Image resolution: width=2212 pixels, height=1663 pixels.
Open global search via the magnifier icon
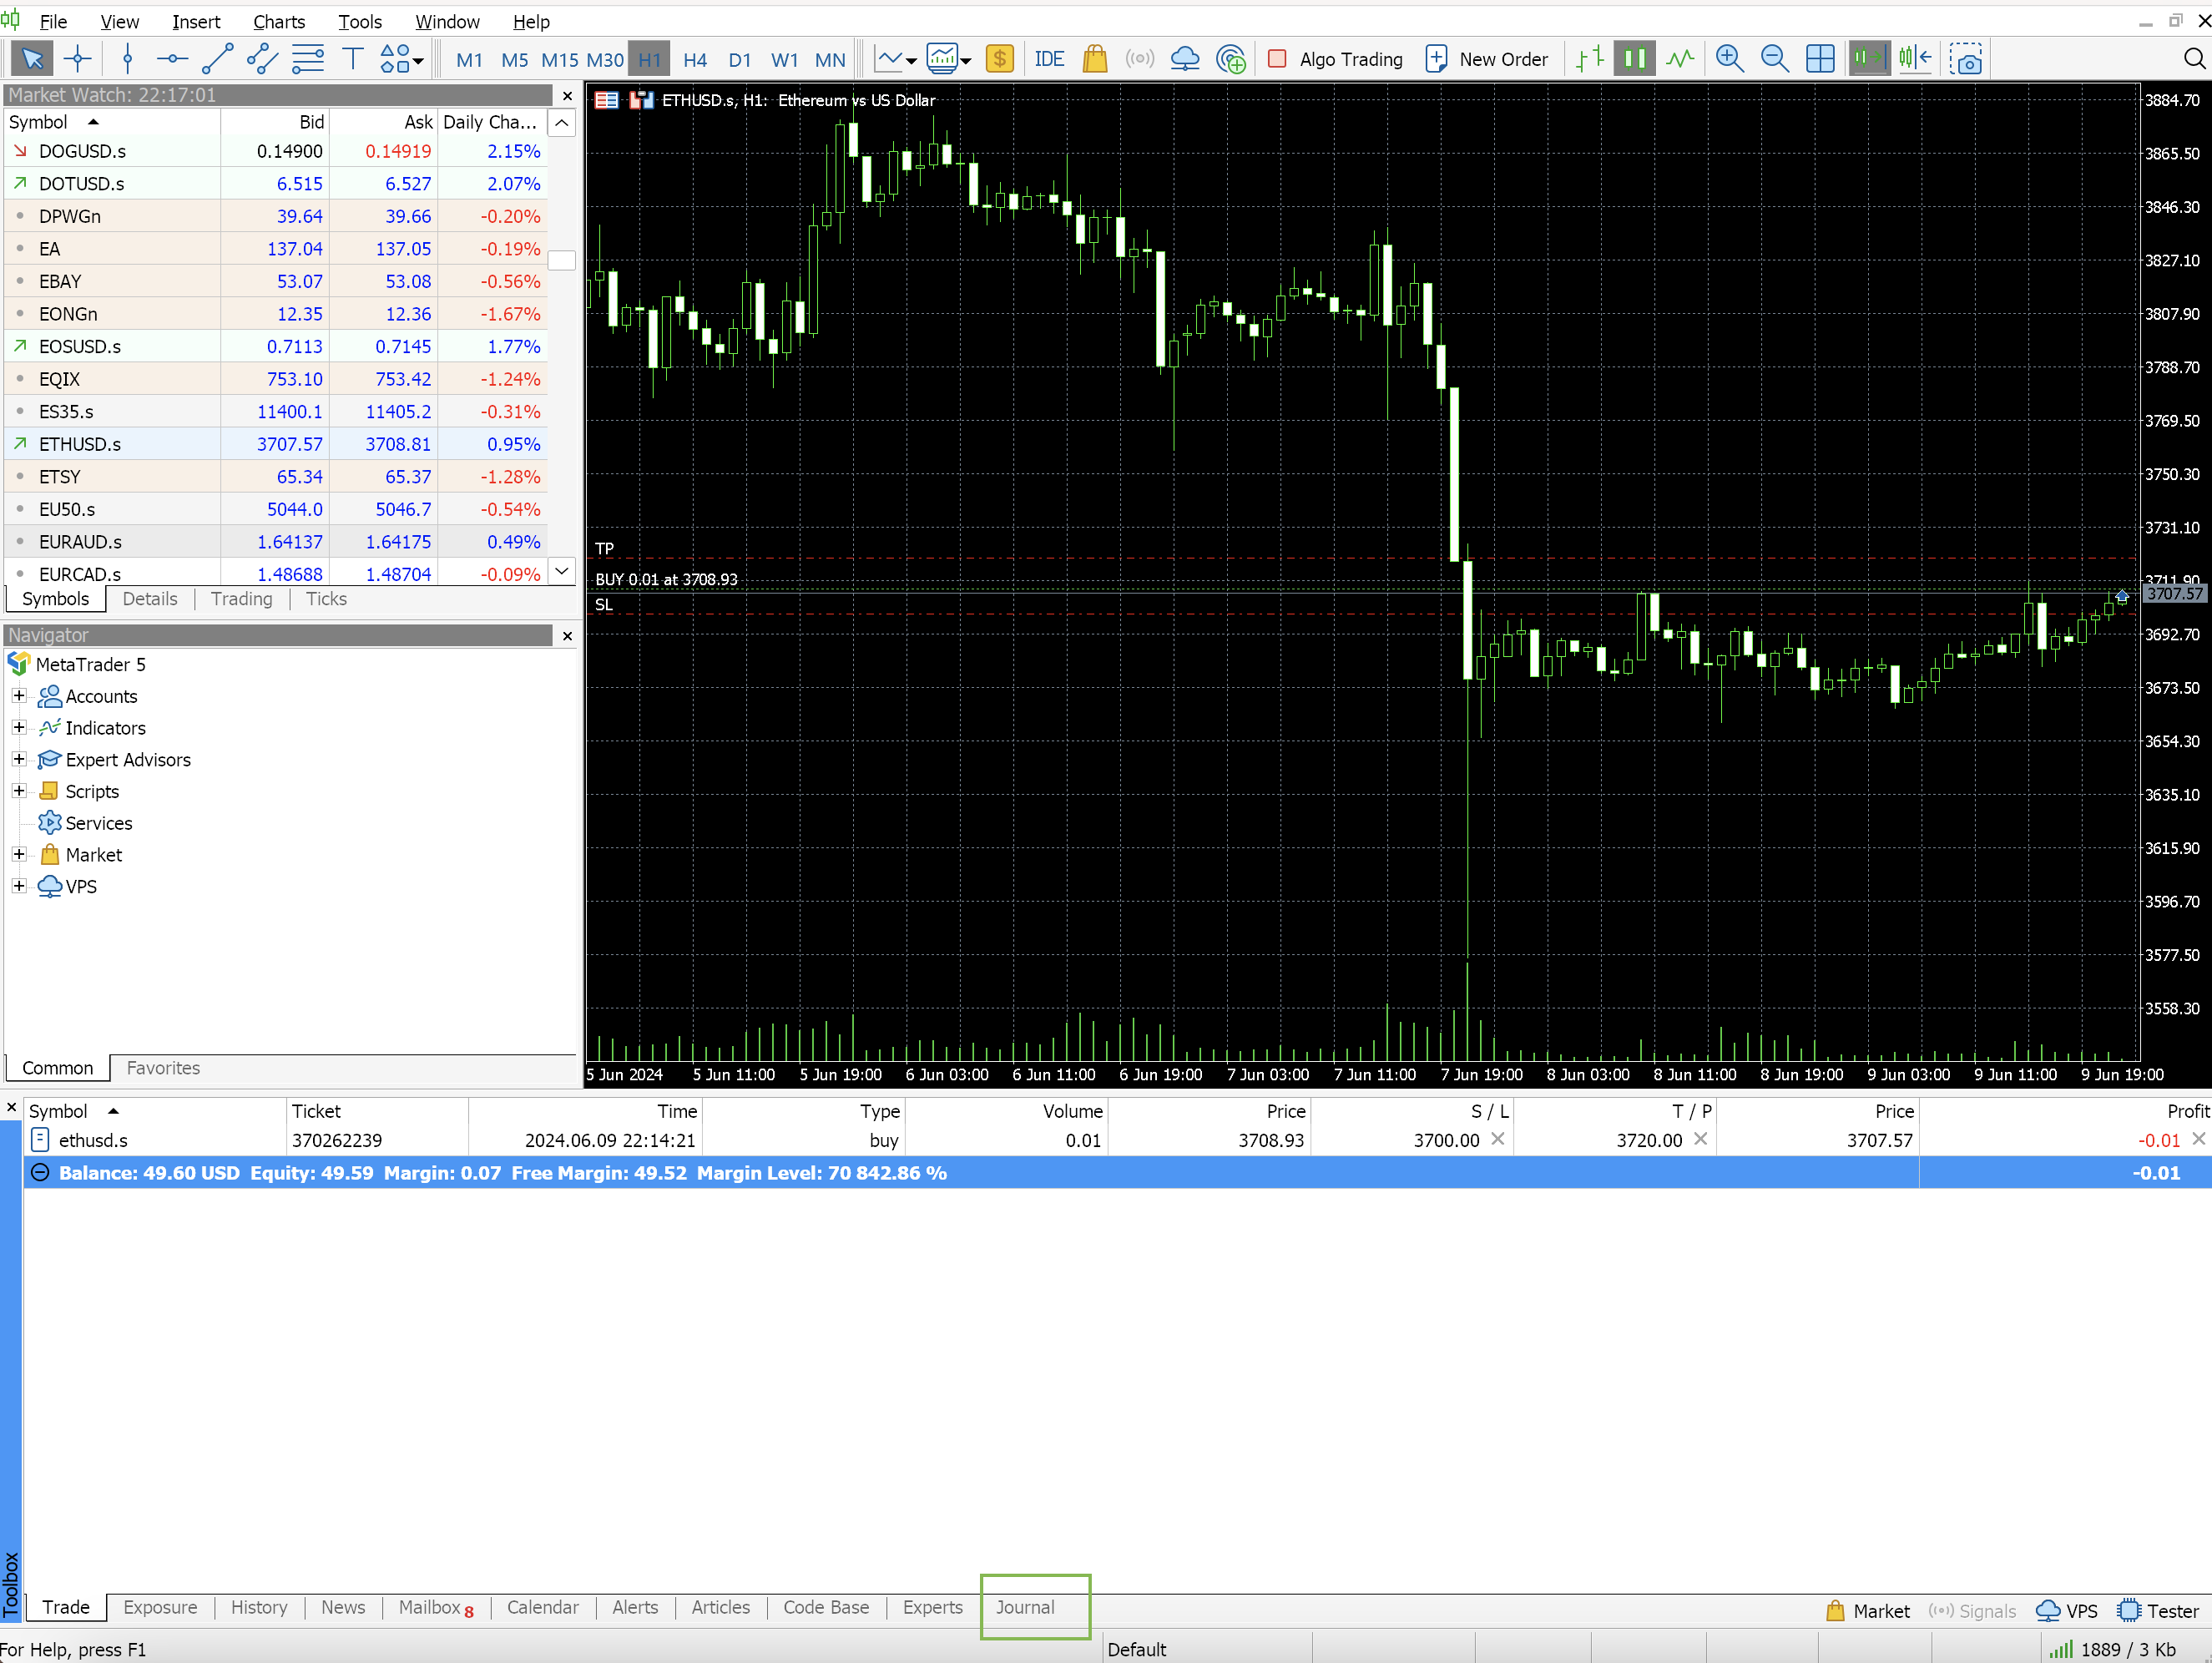tap(2192, 59)
